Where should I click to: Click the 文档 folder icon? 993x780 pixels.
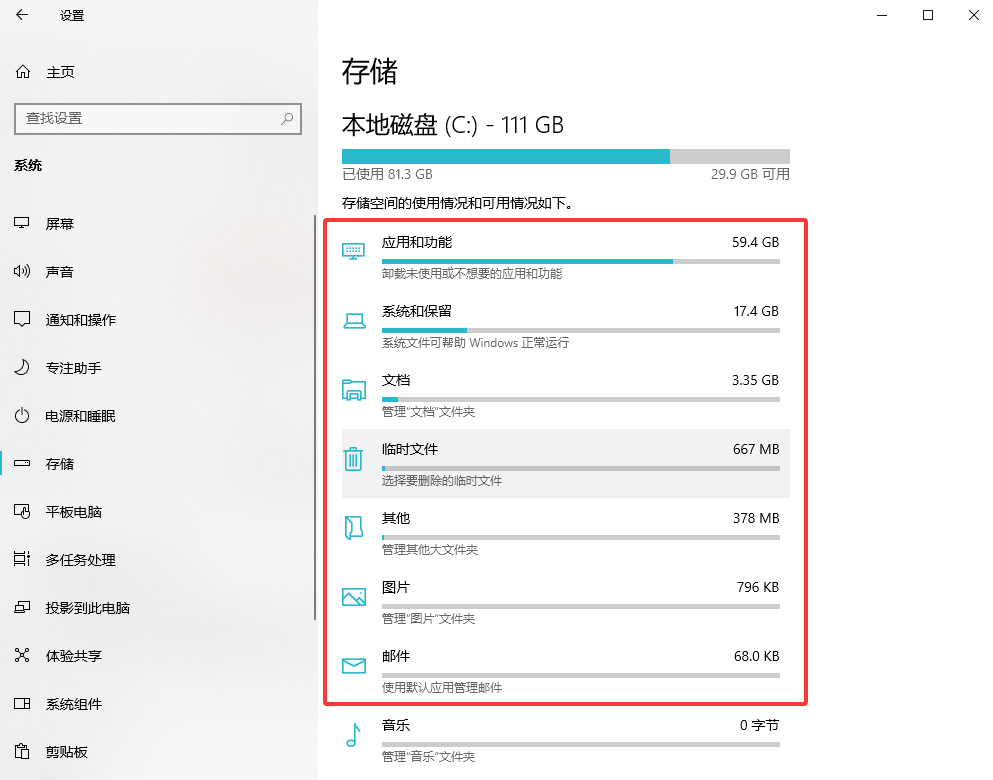353,389
